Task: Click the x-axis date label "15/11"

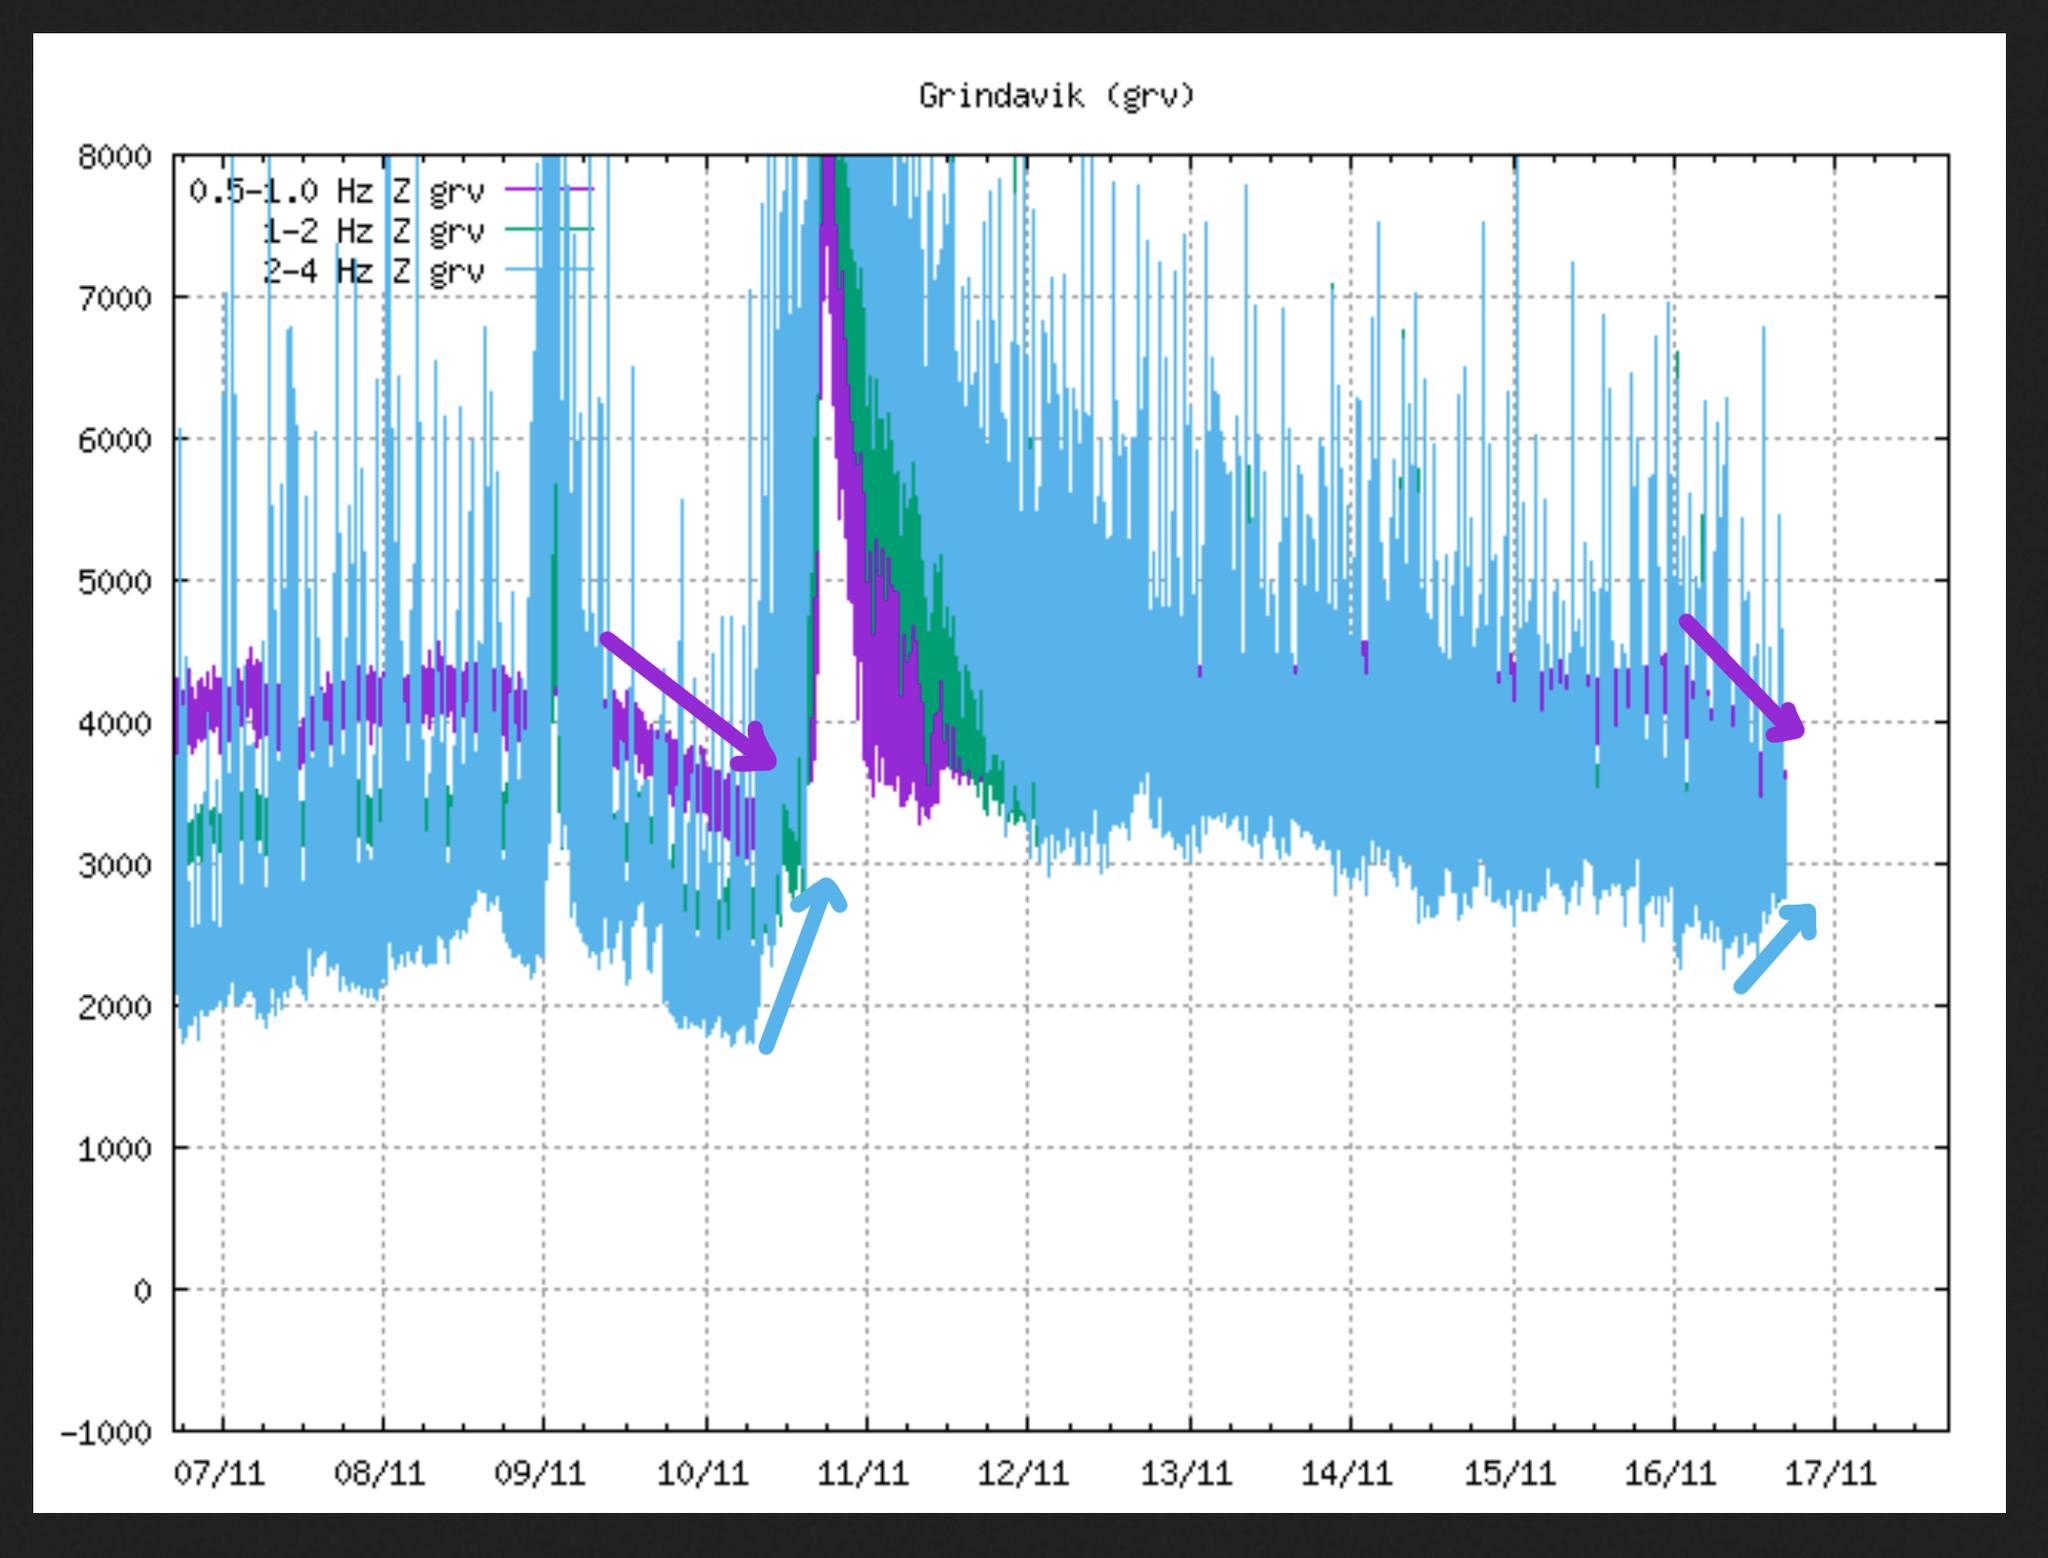Action: point(1510,1473)
